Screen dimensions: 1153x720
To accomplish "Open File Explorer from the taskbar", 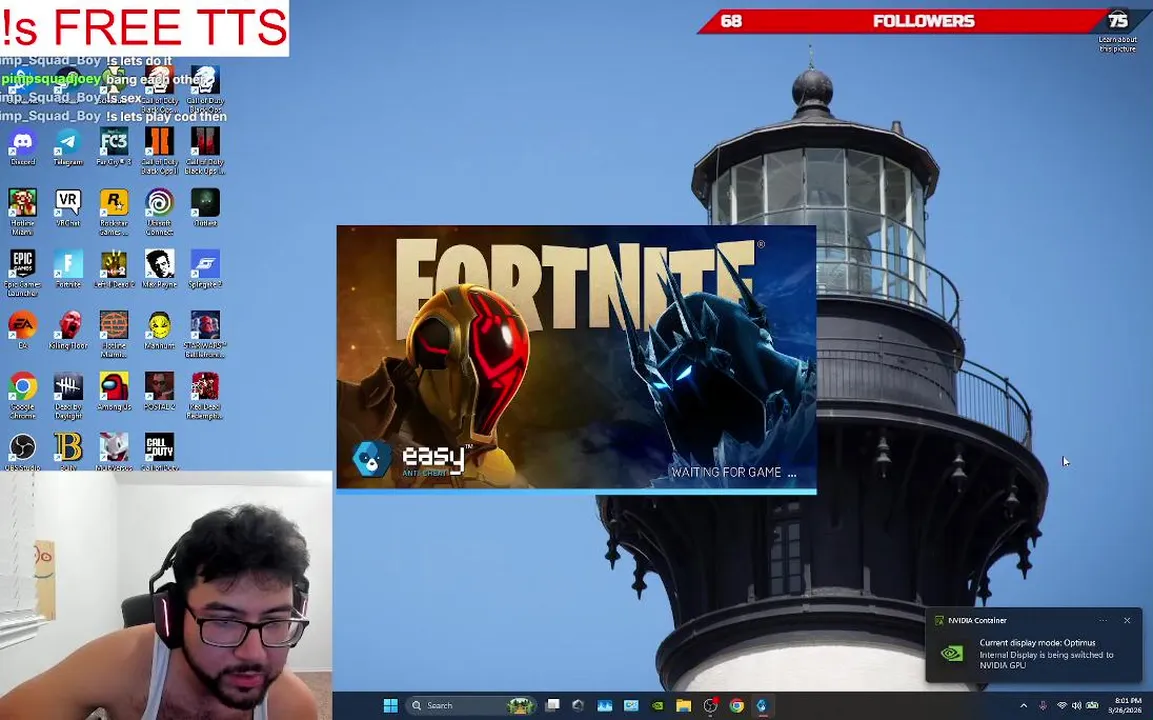I will pos(684,705).
